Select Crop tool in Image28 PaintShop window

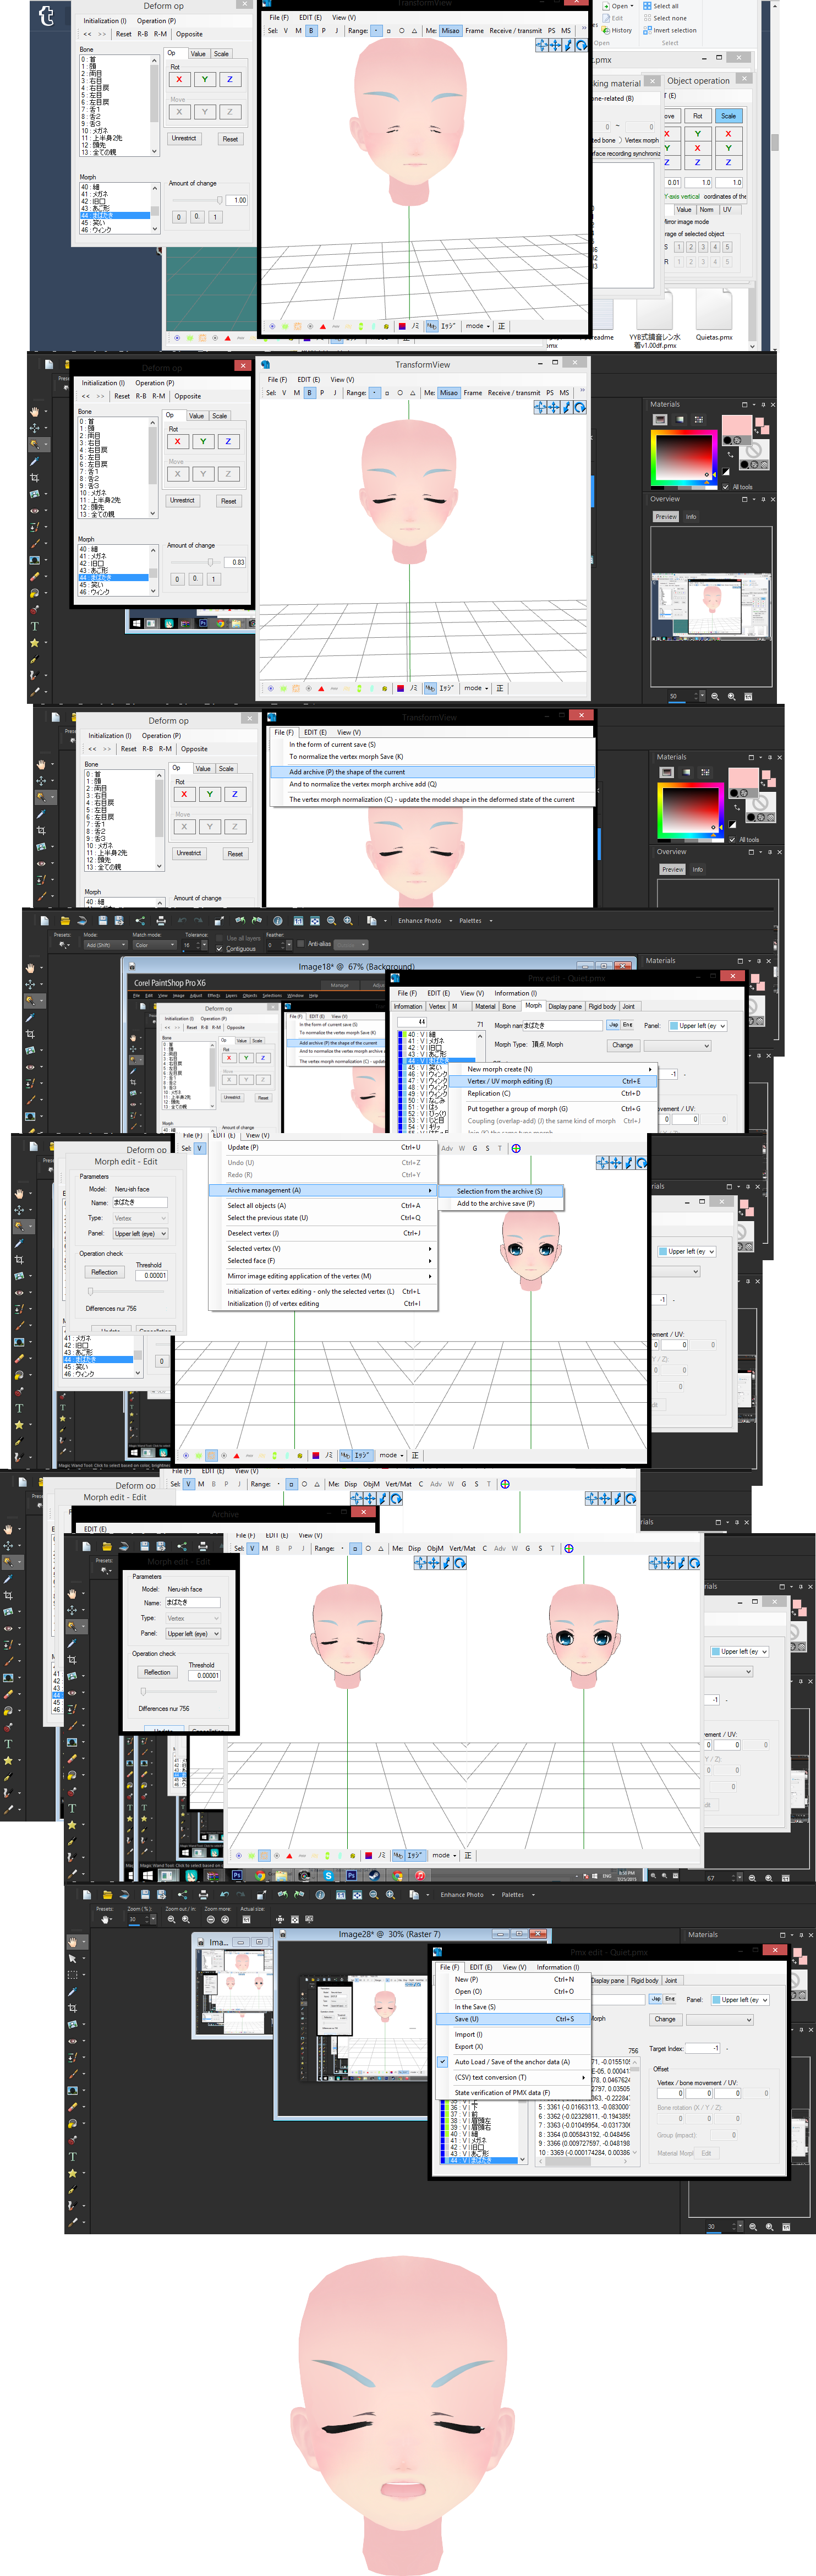point(72,2007)
